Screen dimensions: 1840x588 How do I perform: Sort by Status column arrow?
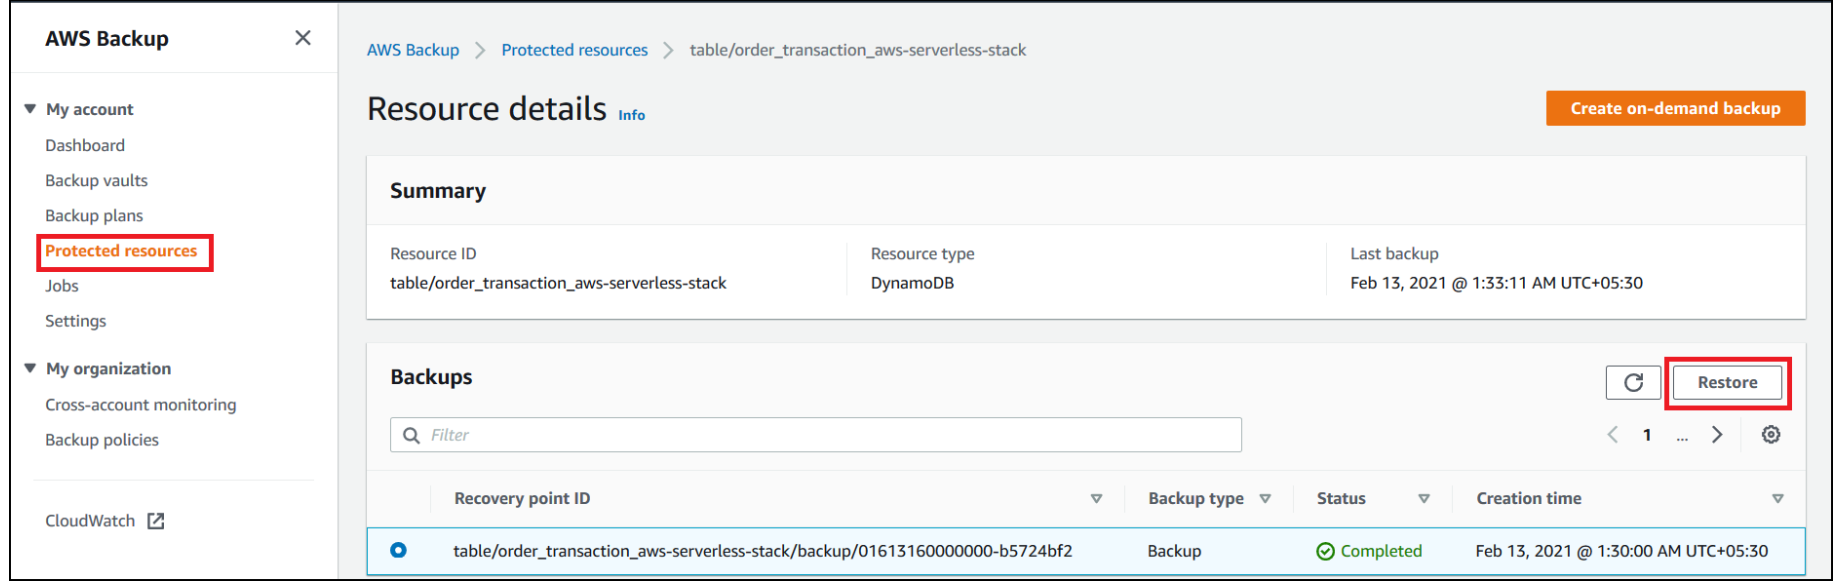pyautogui.click(x=1423, y=499)
